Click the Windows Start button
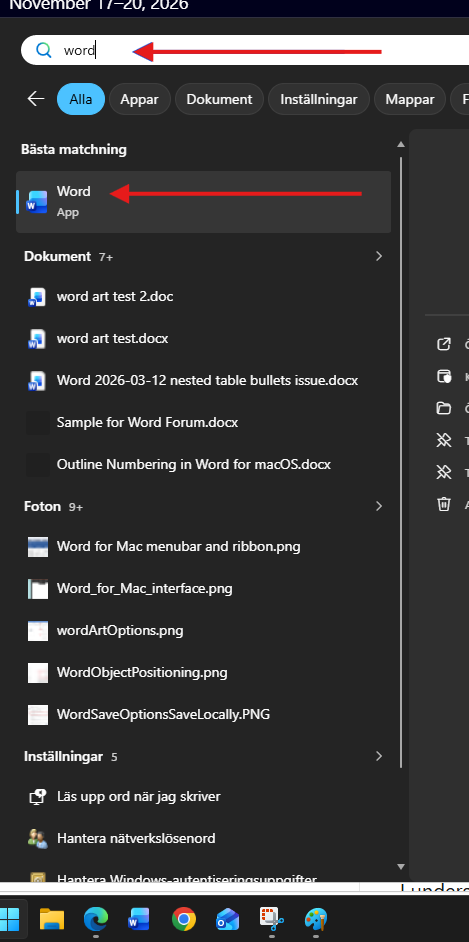The width and height of the screenshot is (469, 942). (x=10, y=919)
